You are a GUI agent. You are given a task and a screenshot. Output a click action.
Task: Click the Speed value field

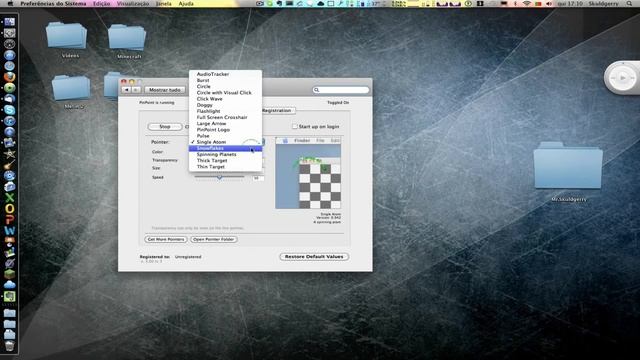[x=258, y=178]
